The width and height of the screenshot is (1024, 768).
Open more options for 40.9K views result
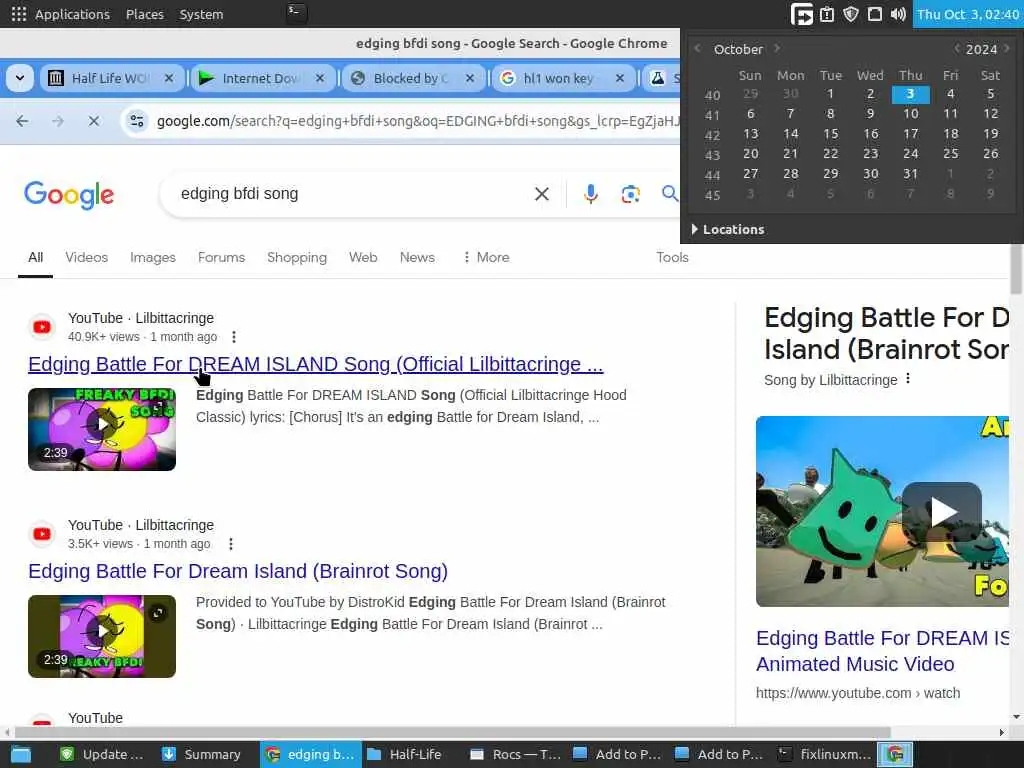[x=234, y=337]
